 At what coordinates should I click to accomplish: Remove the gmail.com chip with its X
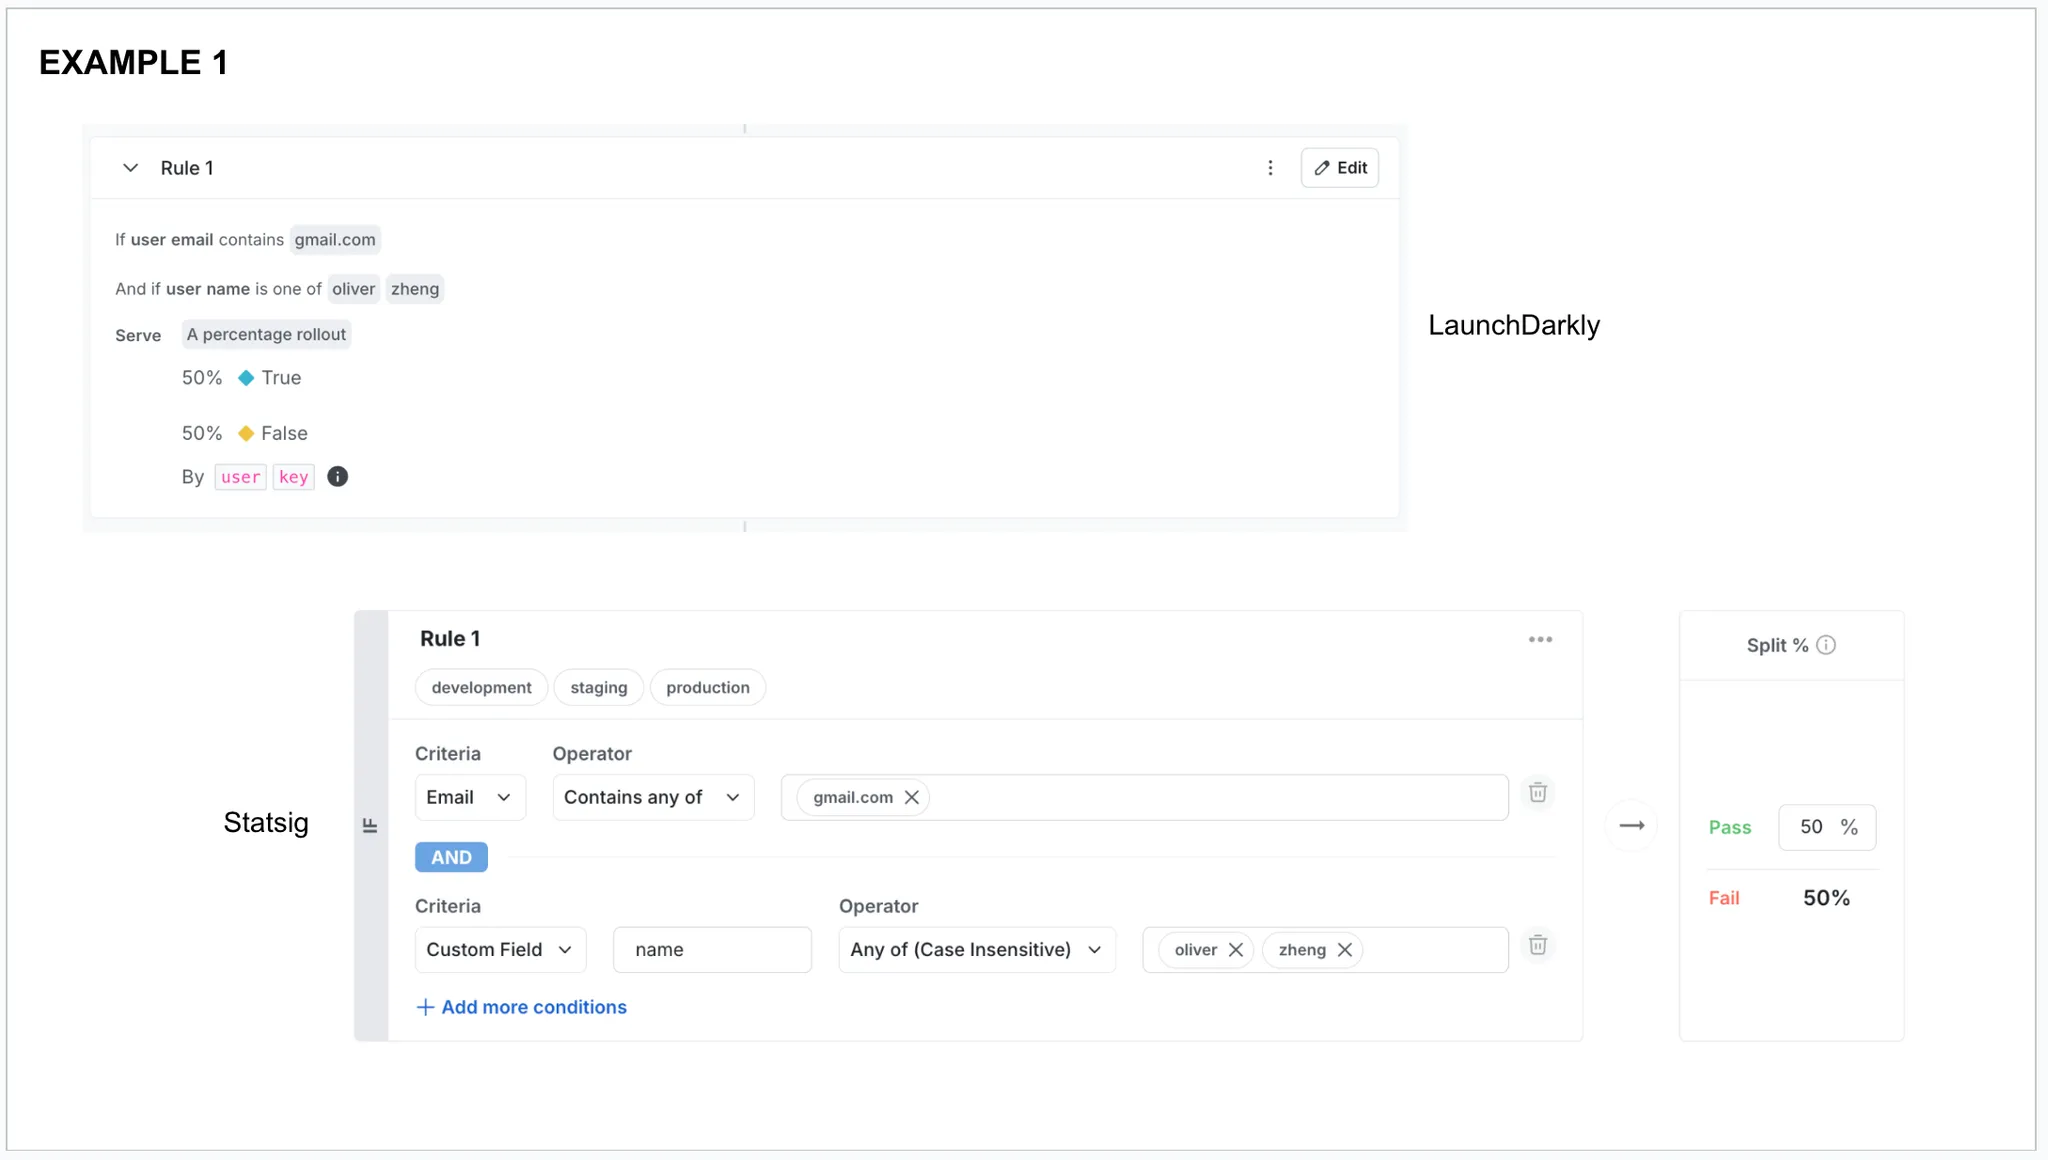tap(911, 797)
